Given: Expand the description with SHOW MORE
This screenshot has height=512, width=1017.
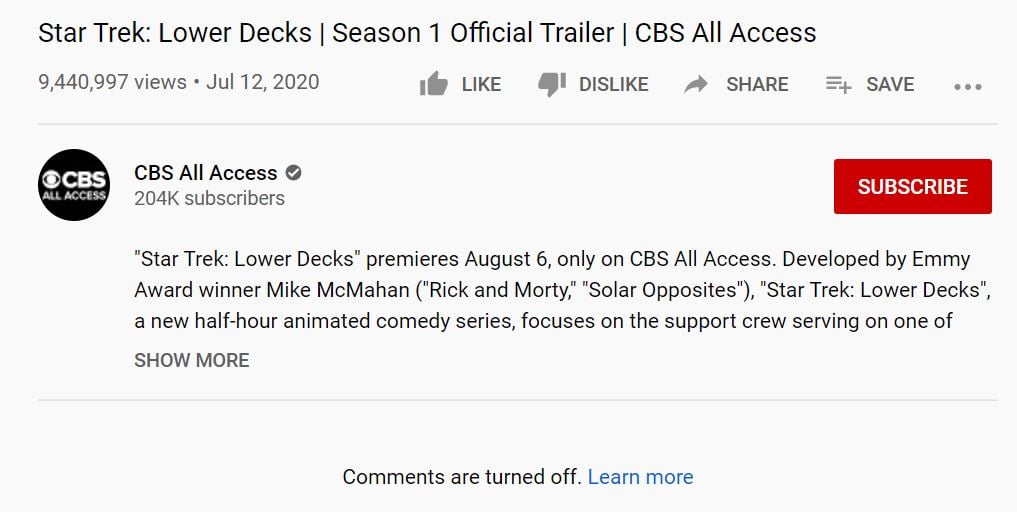Looking at the screenshot, I should click(192, 360).
